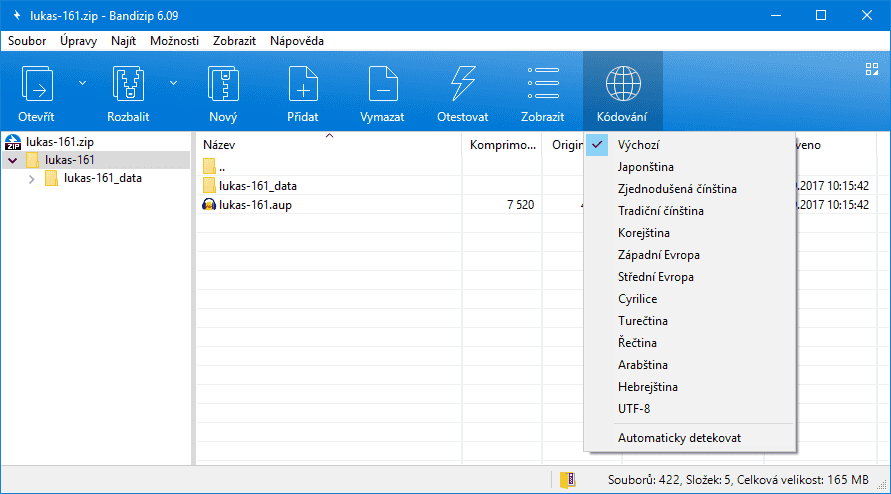Minimize the Bandizip window
The image size is (891, 494).
point(776,15)
